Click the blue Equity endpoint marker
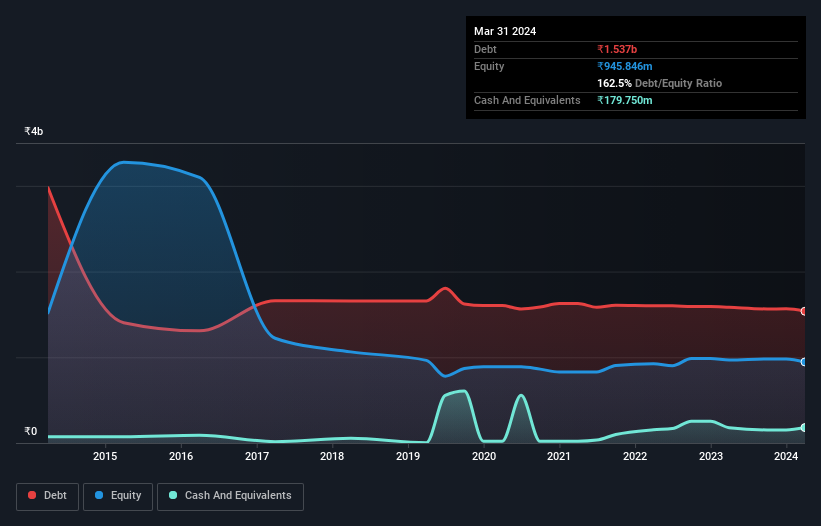This screenshot has height=526, width=821. 804,362
